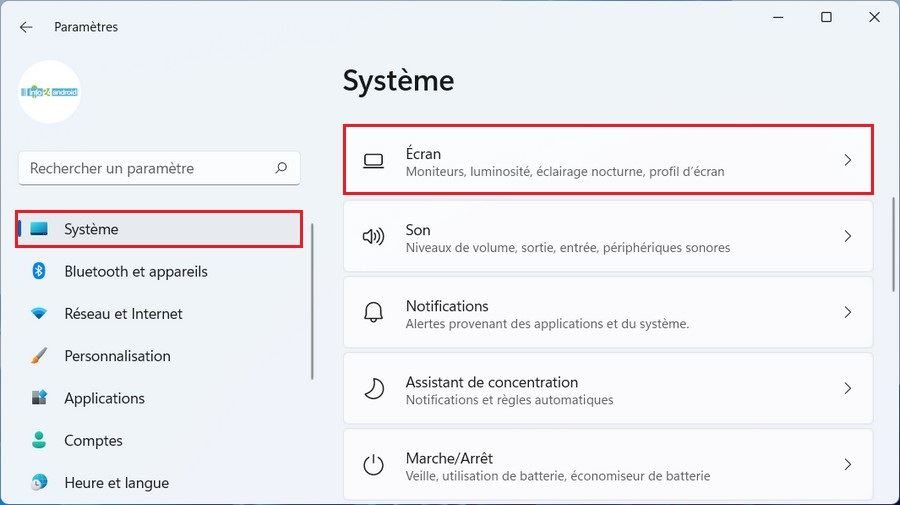Viewport: 900px width, 505px height.
Task: Click the person icon for Comptes
Action: (x=40, y=440)
